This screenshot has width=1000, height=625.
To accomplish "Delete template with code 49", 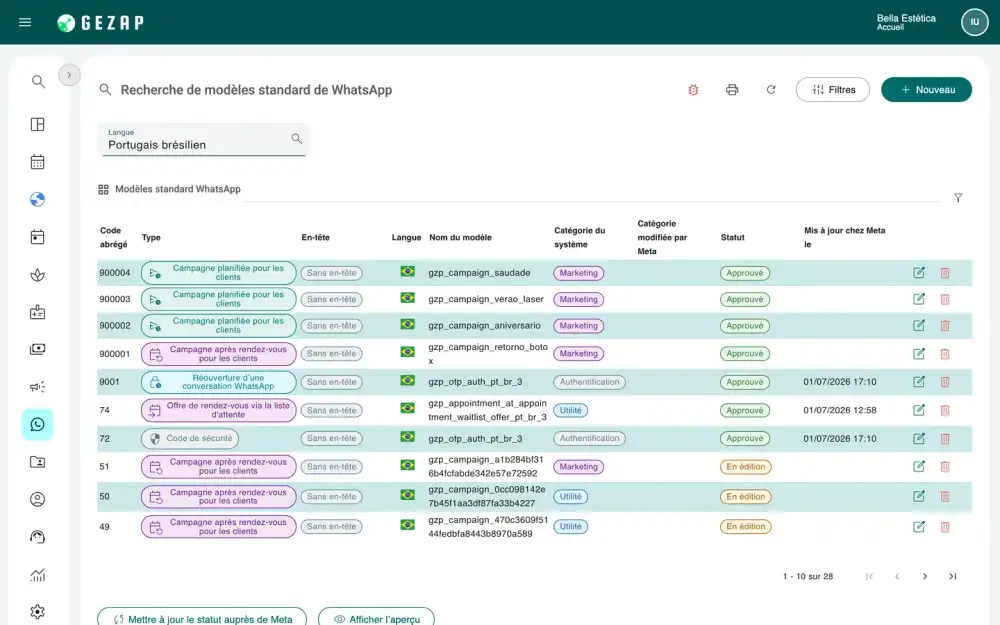I will [945, 527].
